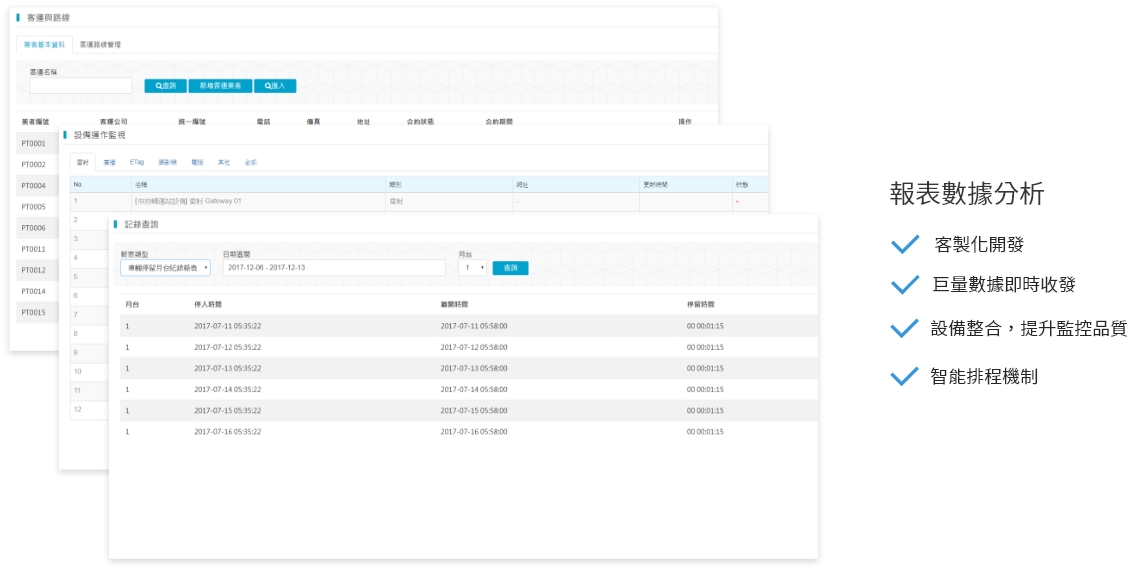The image size is (1144, 571).
Task: Click the checkmark next to 設備整合，提升監控品質
Action: click(x=904, y=328)
